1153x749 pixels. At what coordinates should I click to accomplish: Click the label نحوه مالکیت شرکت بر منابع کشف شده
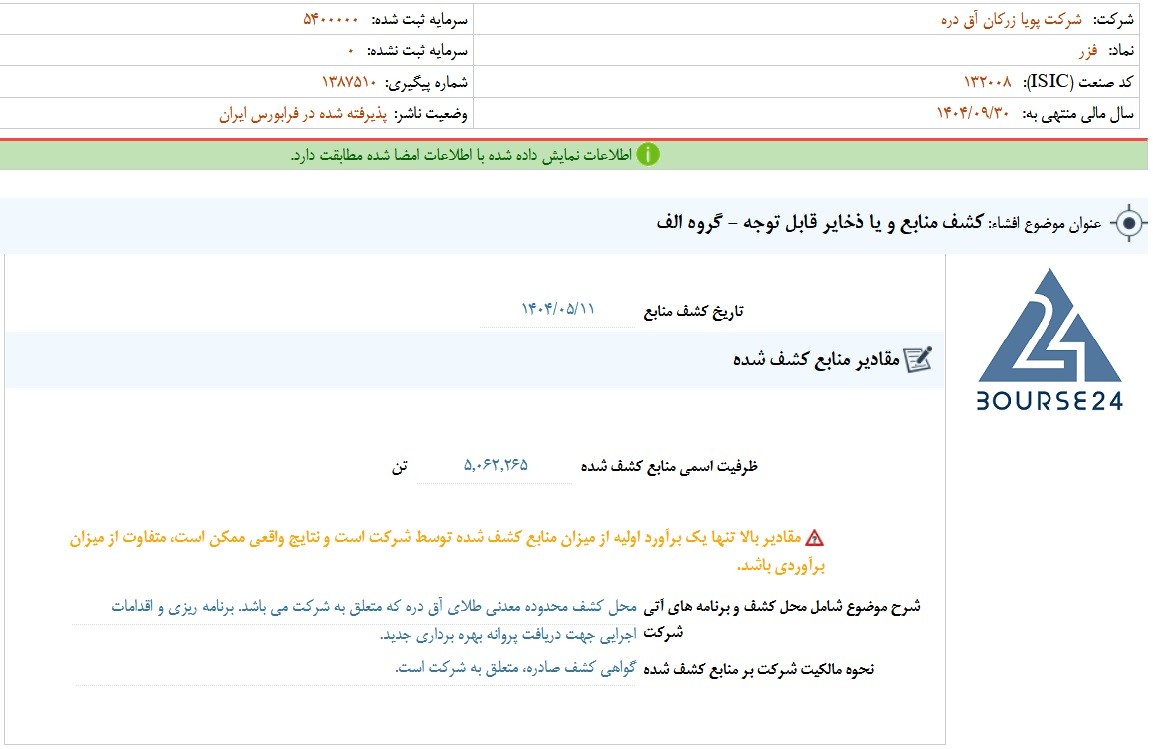pyautogui.click(x=759, y=670)
